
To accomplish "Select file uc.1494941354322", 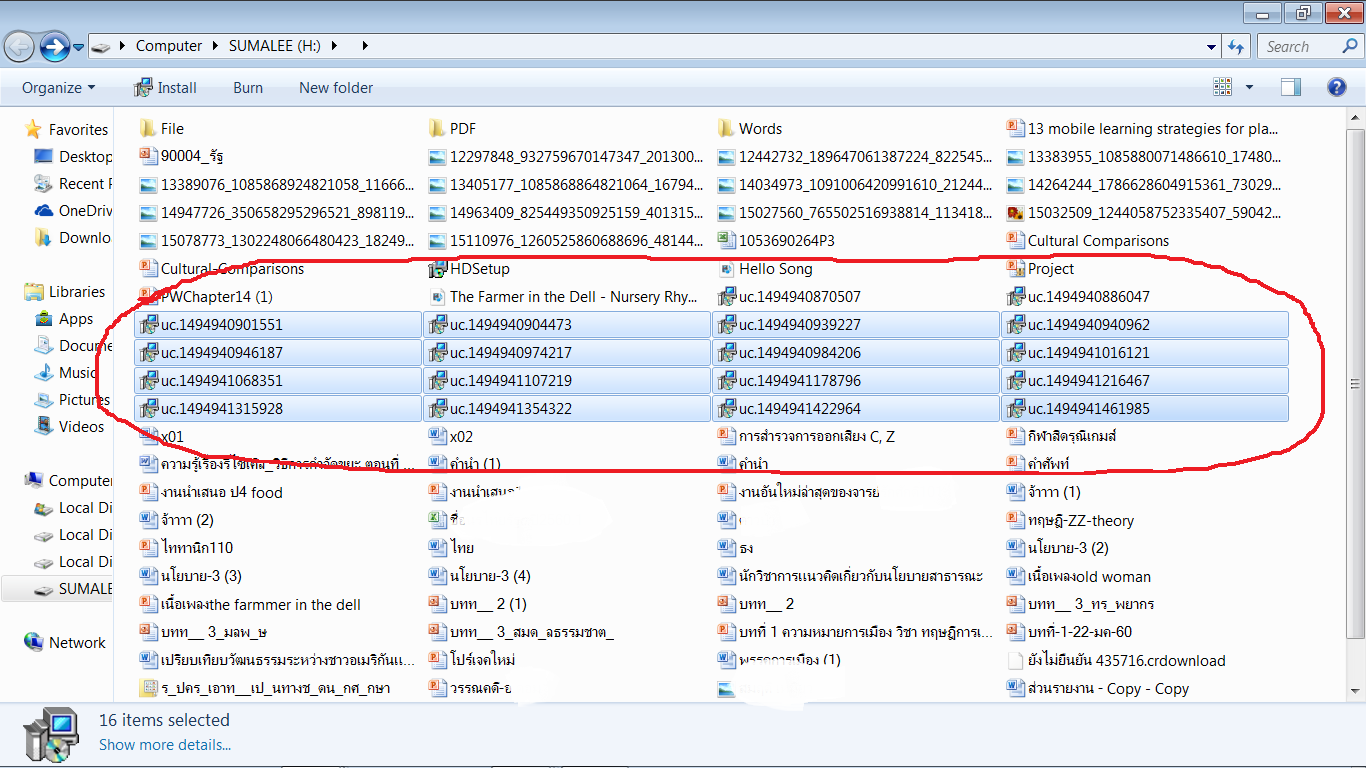I will point(567,409).
